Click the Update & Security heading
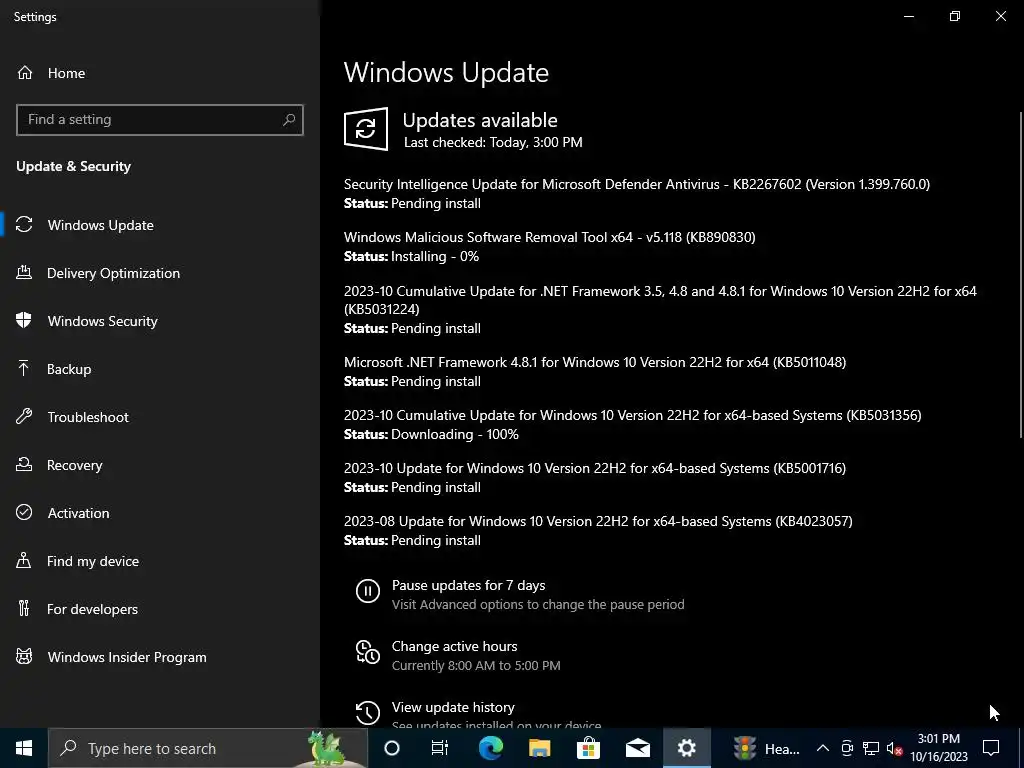 pos(74,166)
